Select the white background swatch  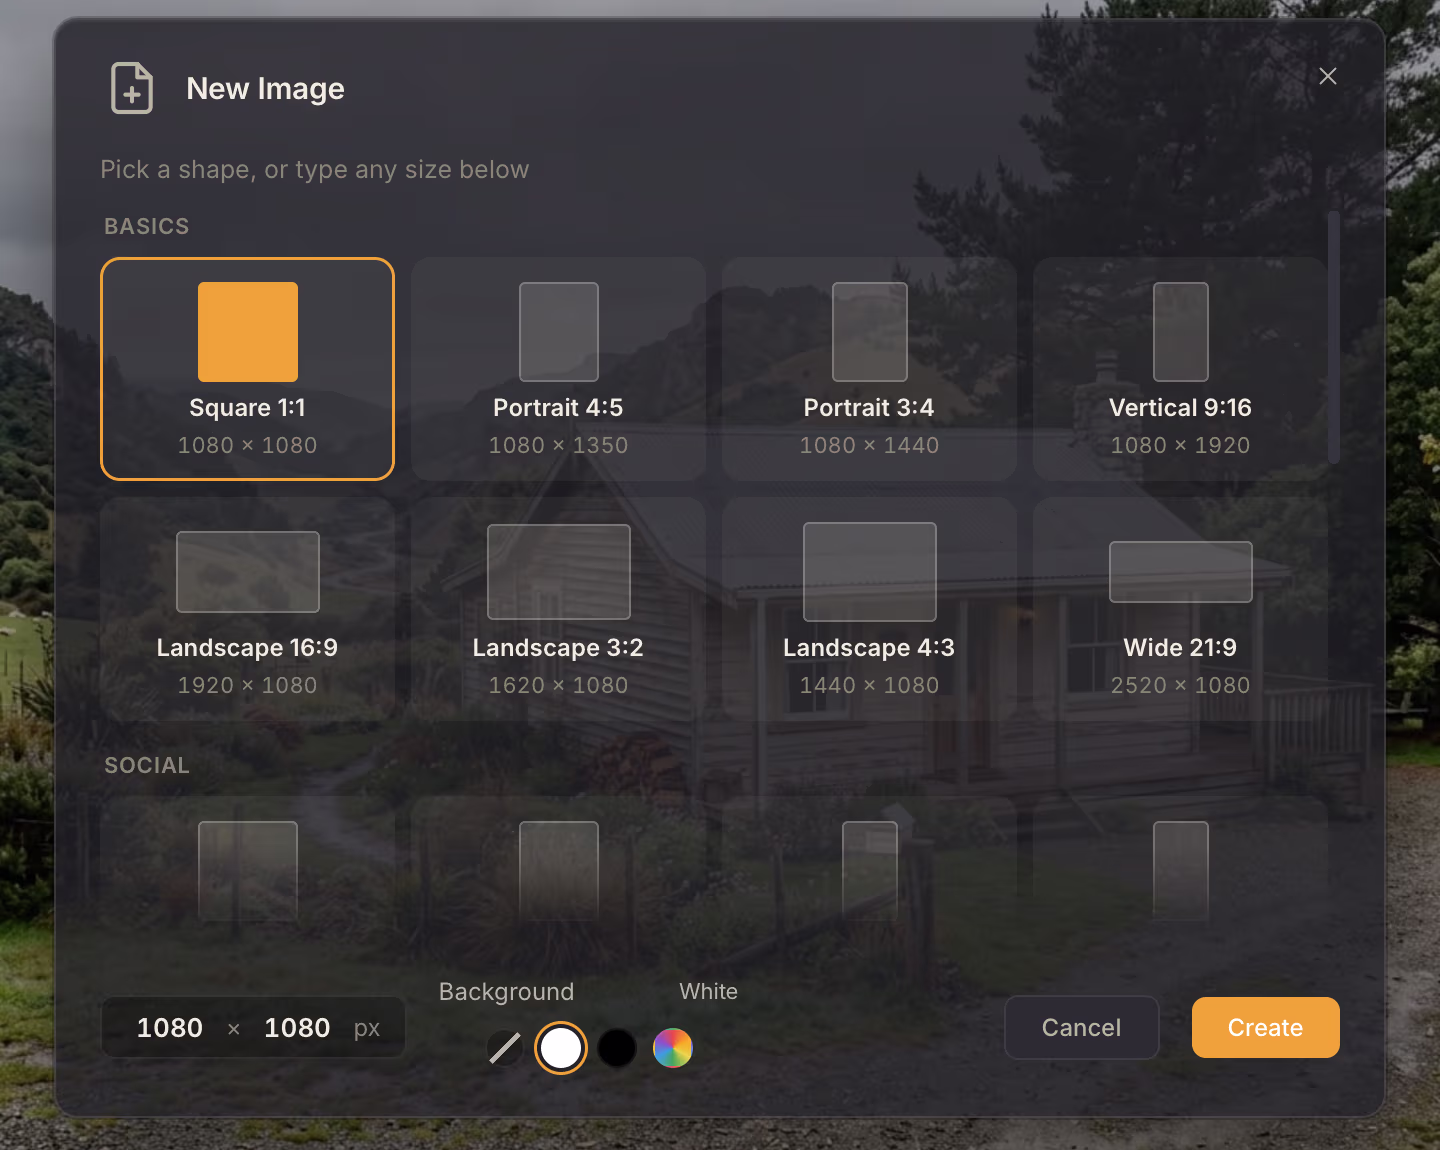(561, 1048)
